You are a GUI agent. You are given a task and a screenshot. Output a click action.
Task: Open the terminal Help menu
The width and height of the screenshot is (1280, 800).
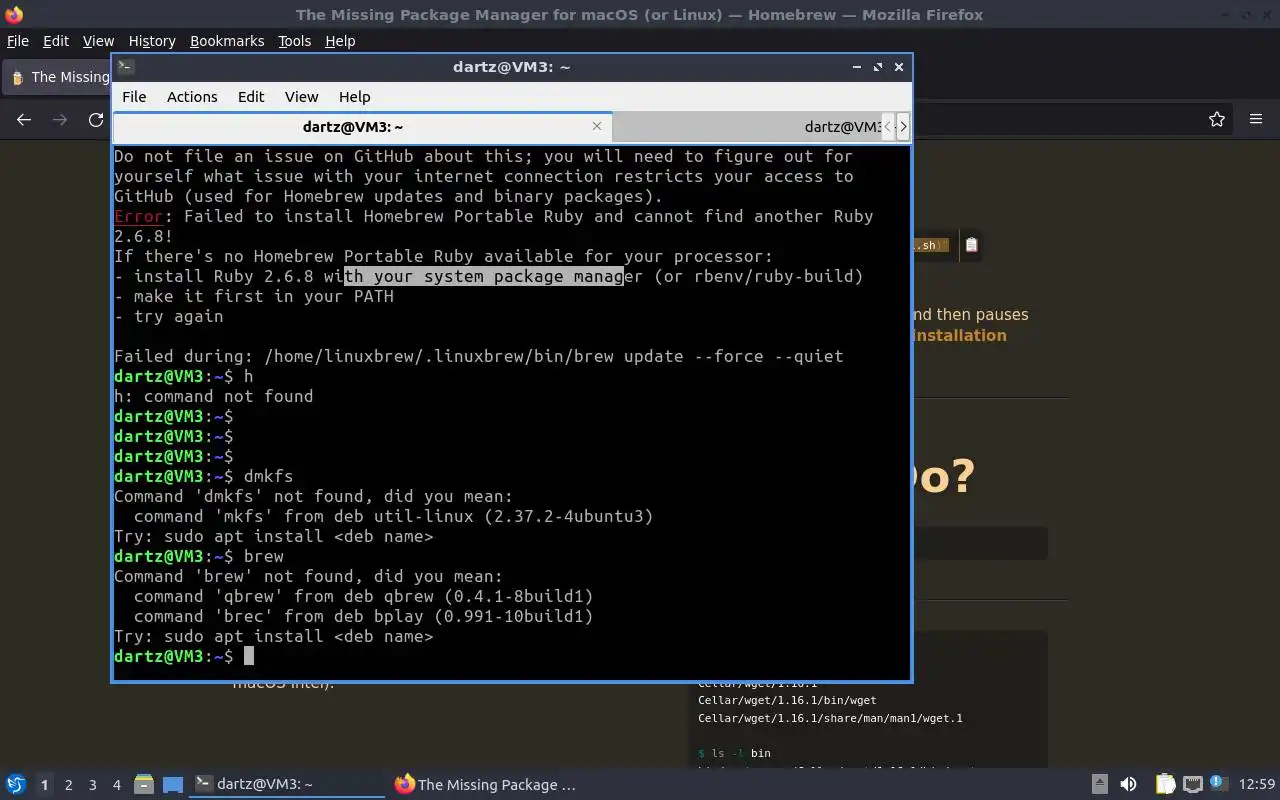[x=355, y=97]
